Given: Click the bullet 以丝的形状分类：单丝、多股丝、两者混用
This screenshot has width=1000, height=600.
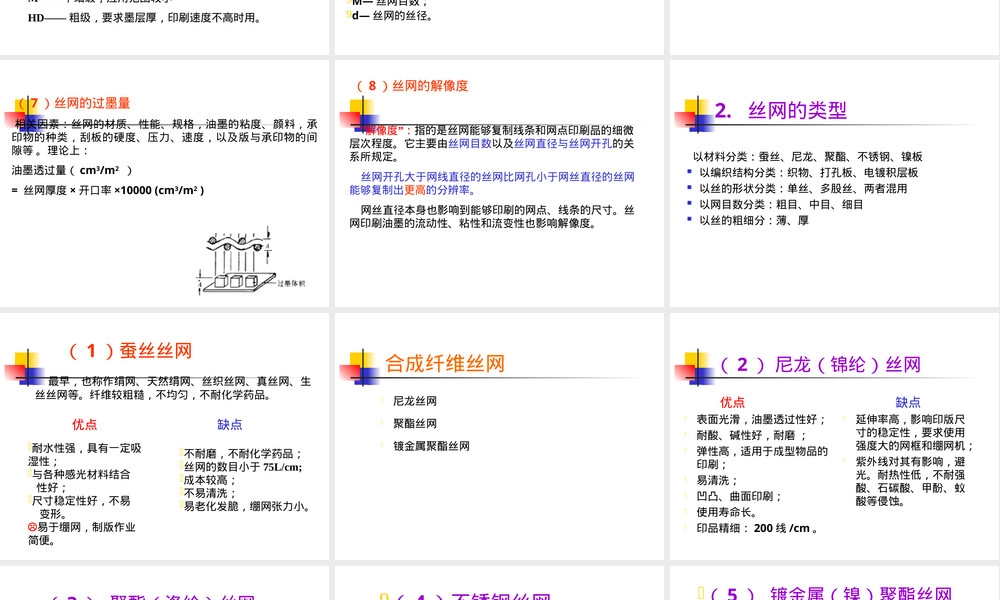Looking at the screenshot, I should point(803,188).
